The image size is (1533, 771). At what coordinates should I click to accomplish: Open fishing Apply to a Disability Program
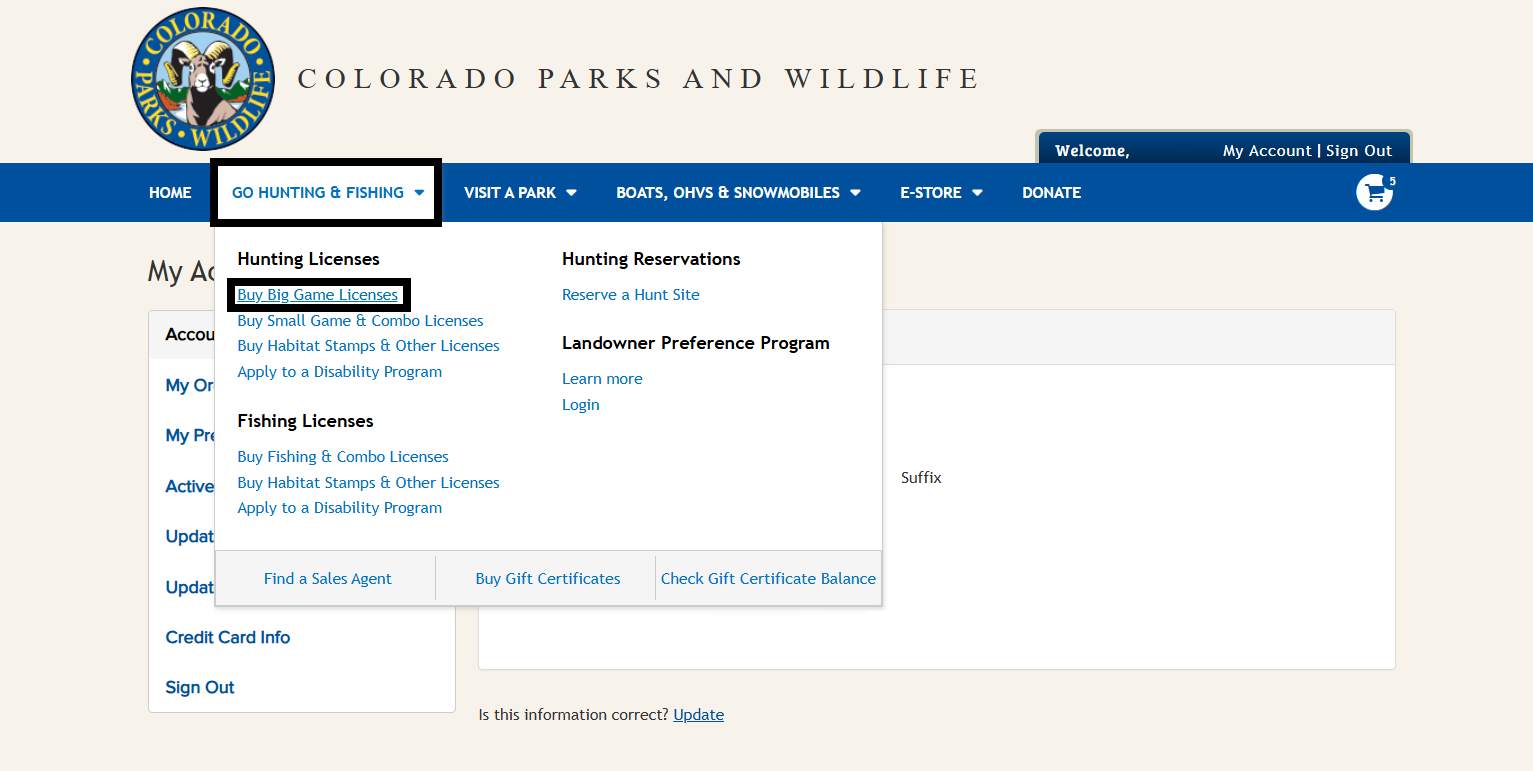pos(339,508)
